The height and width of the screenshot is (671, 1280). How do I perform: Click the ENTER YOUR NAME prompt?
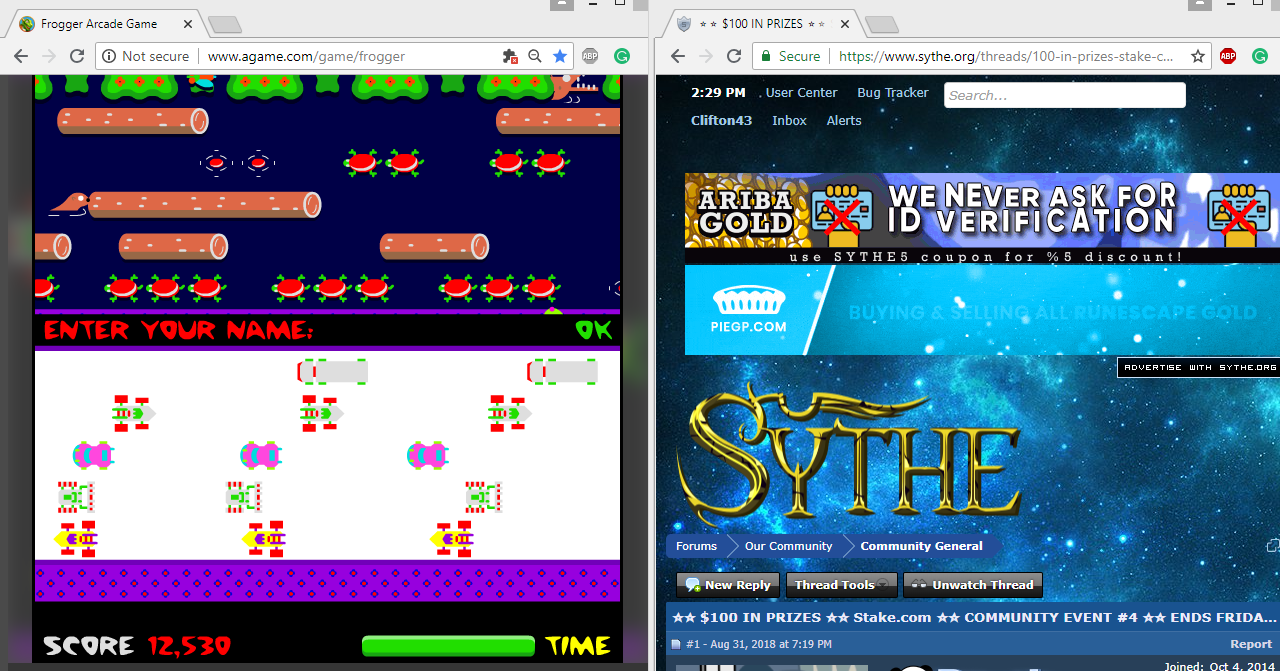178,330
